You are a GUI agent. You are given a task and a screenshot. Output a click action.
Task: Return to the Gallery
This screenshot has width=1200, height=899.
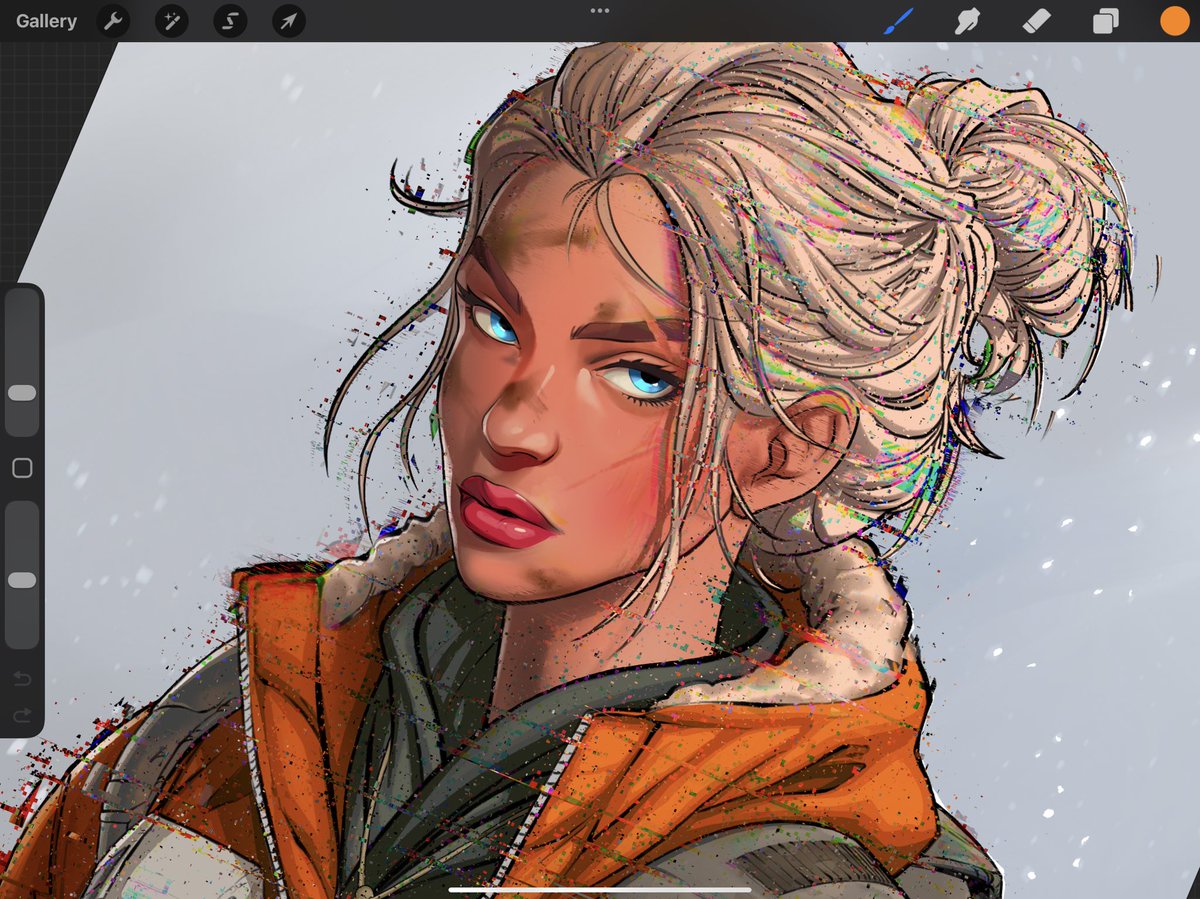[46, 21]
